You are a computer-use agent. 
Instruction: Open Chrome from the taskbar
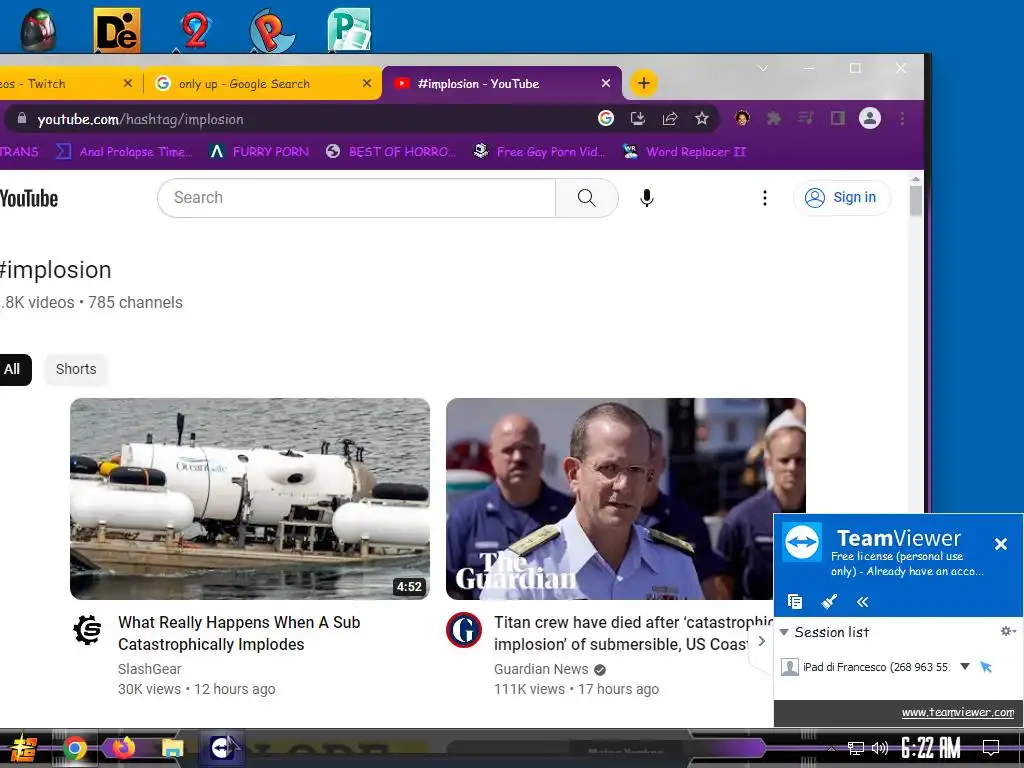[x=75, y=748]
